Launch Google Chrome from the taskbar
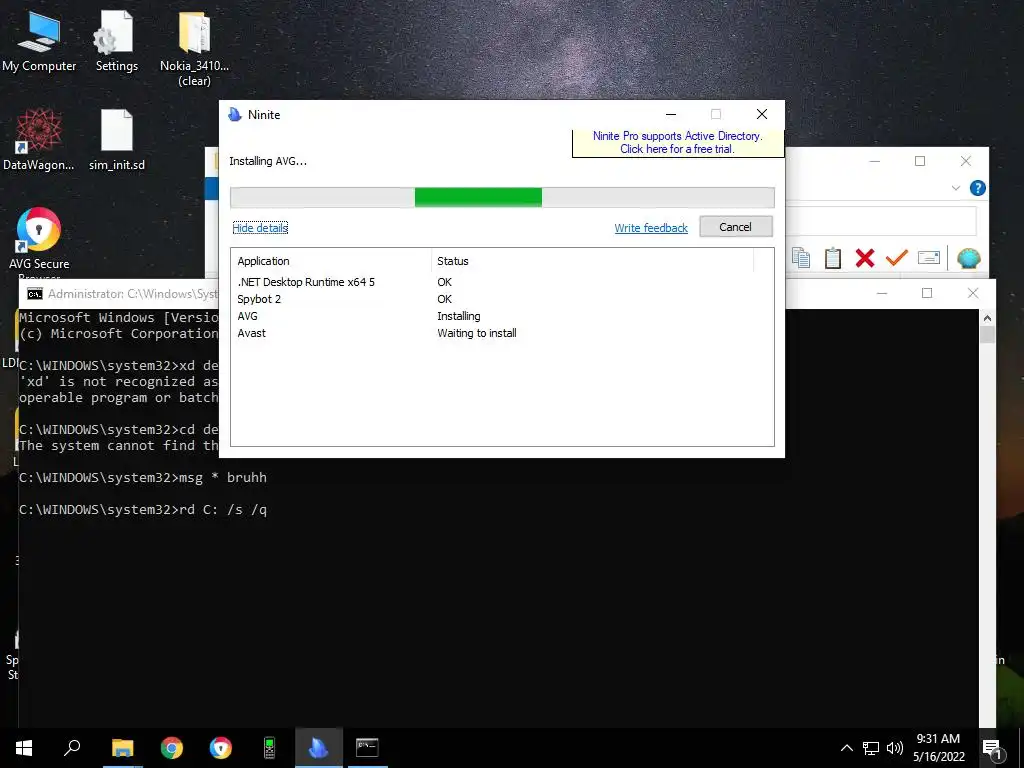Viewport: 1024px width, 768px height. point(172,748)
